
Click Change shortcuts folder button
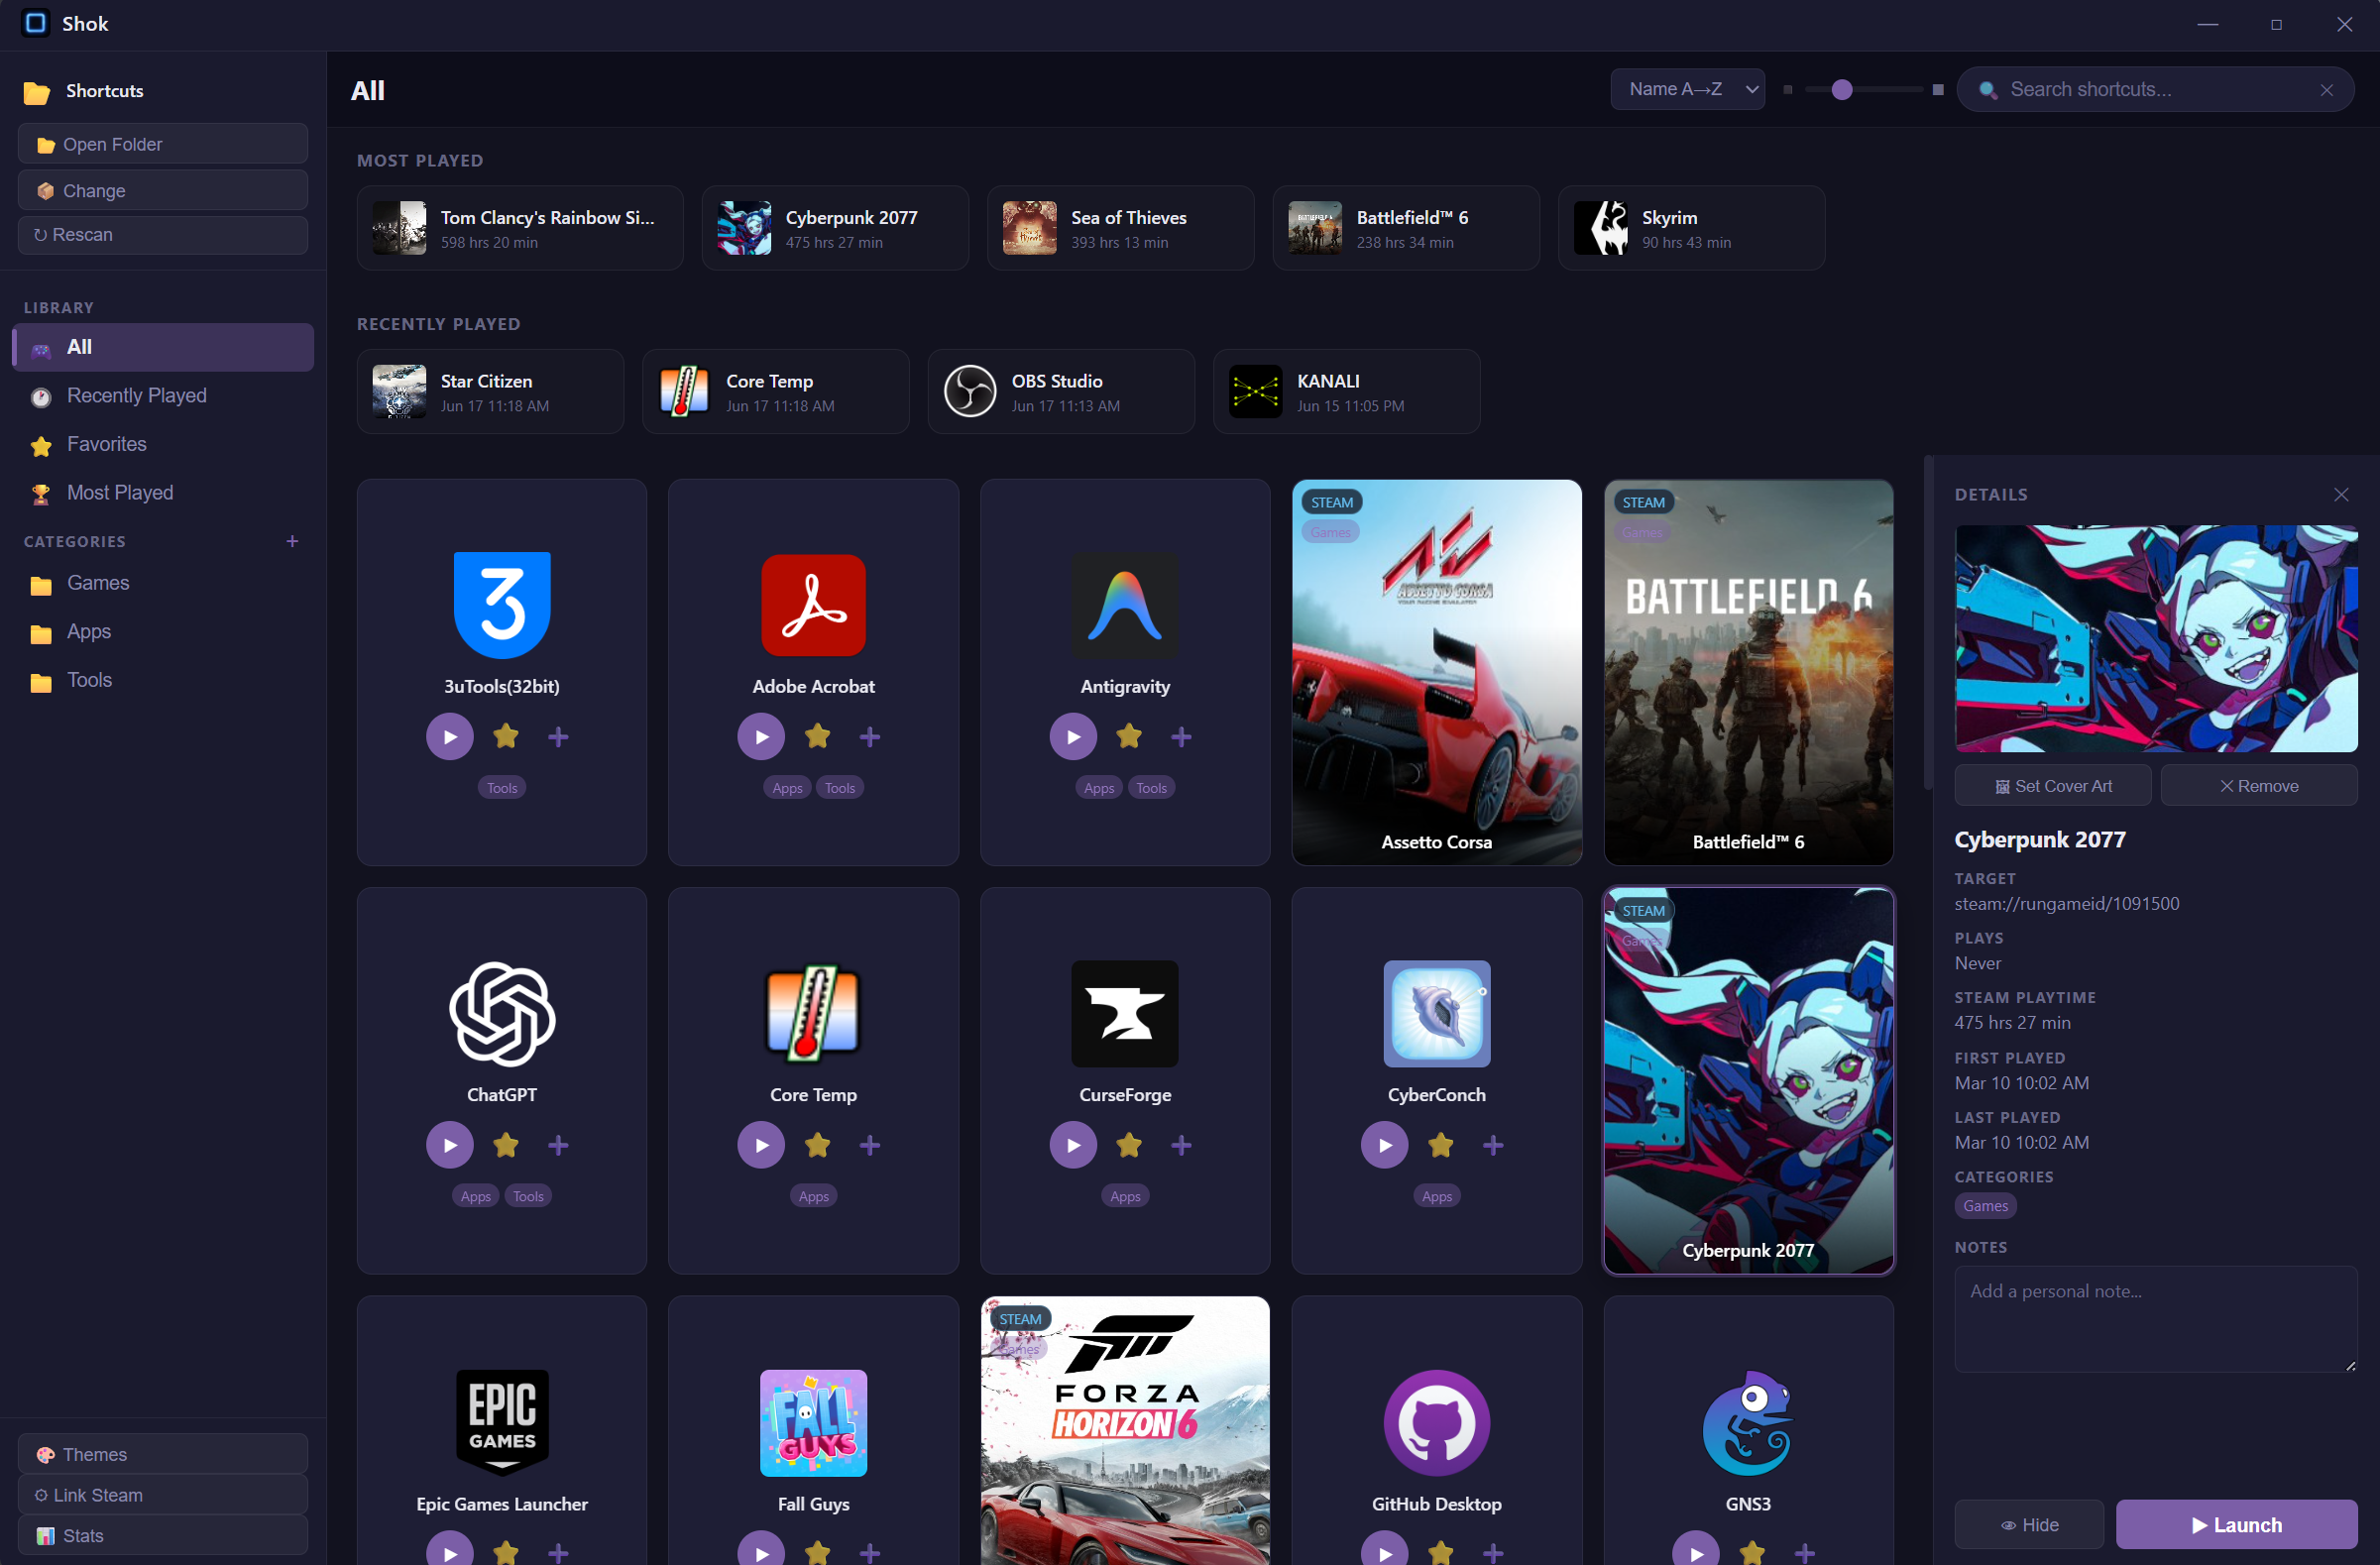tap(163, 190)
